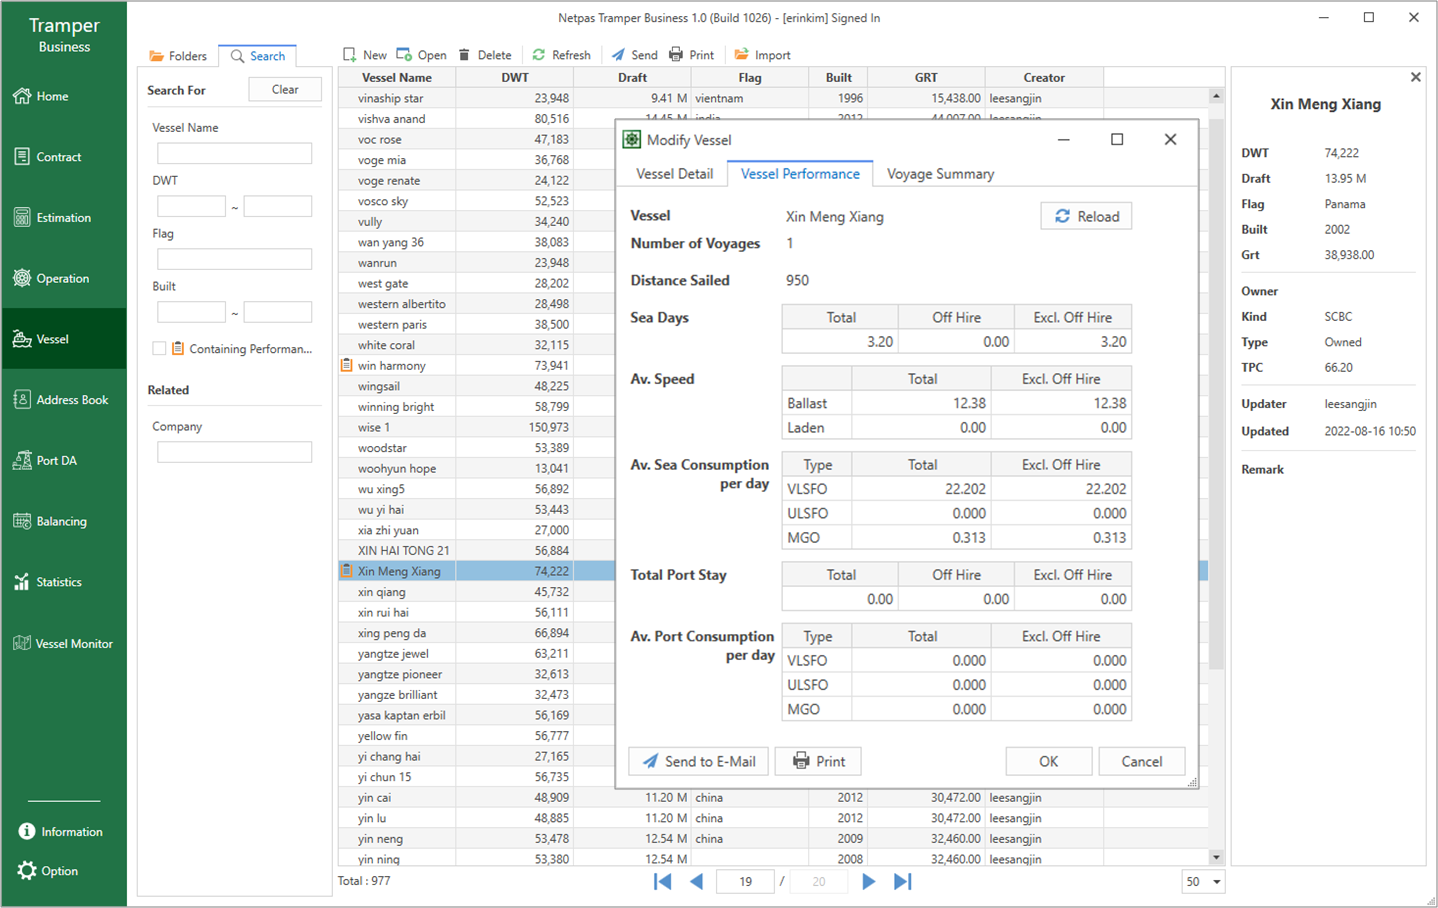Screen dimensions: 1438x908
Task: Click the Refresh toolbar icon
Action: [x=539, y=55]
